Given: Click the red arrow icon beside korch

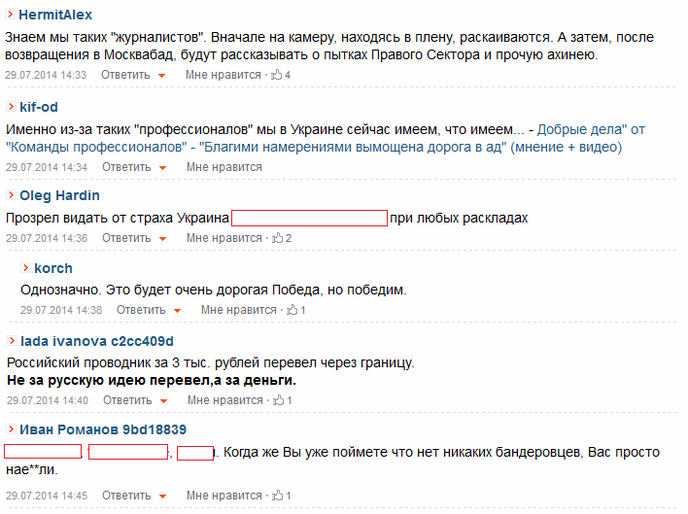Looking at the screenshot, I should 25,268.
